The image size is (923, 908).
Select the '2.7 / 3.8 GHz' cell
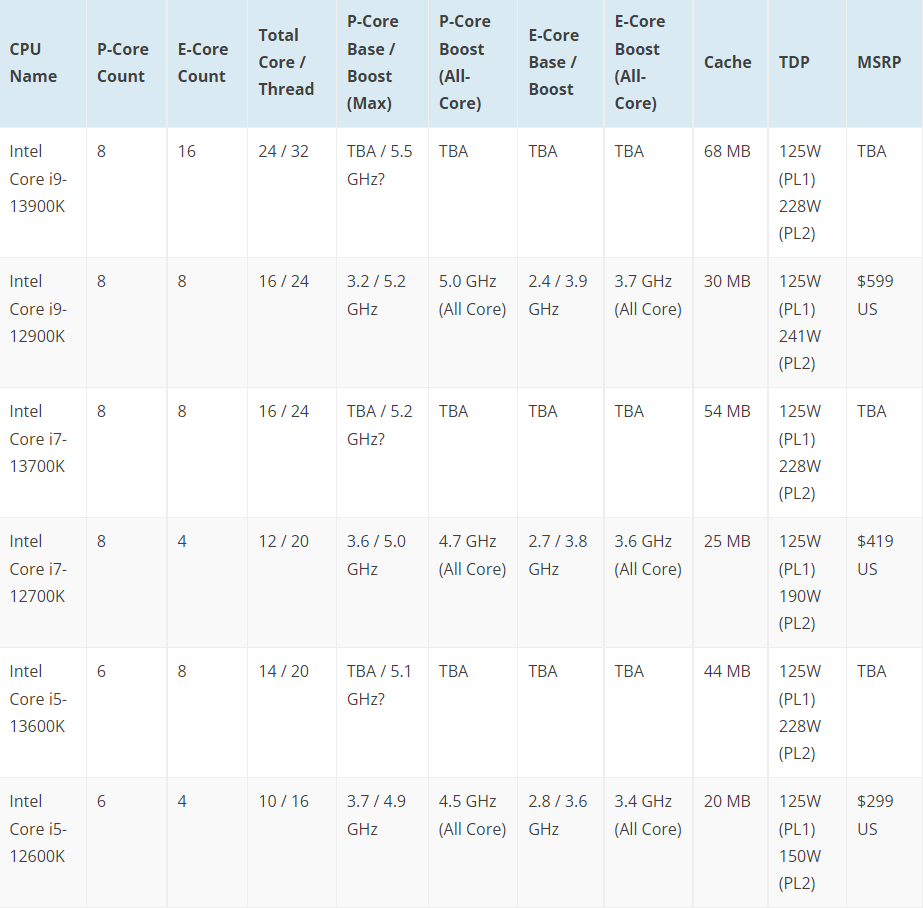(x=557, y=556)
